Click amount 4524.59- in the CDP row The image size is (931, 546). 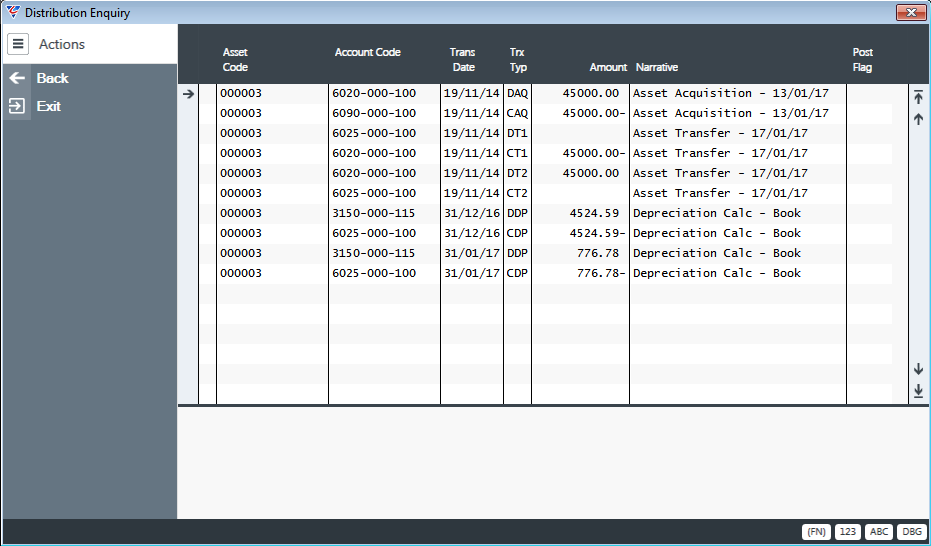tap(597, 233)
